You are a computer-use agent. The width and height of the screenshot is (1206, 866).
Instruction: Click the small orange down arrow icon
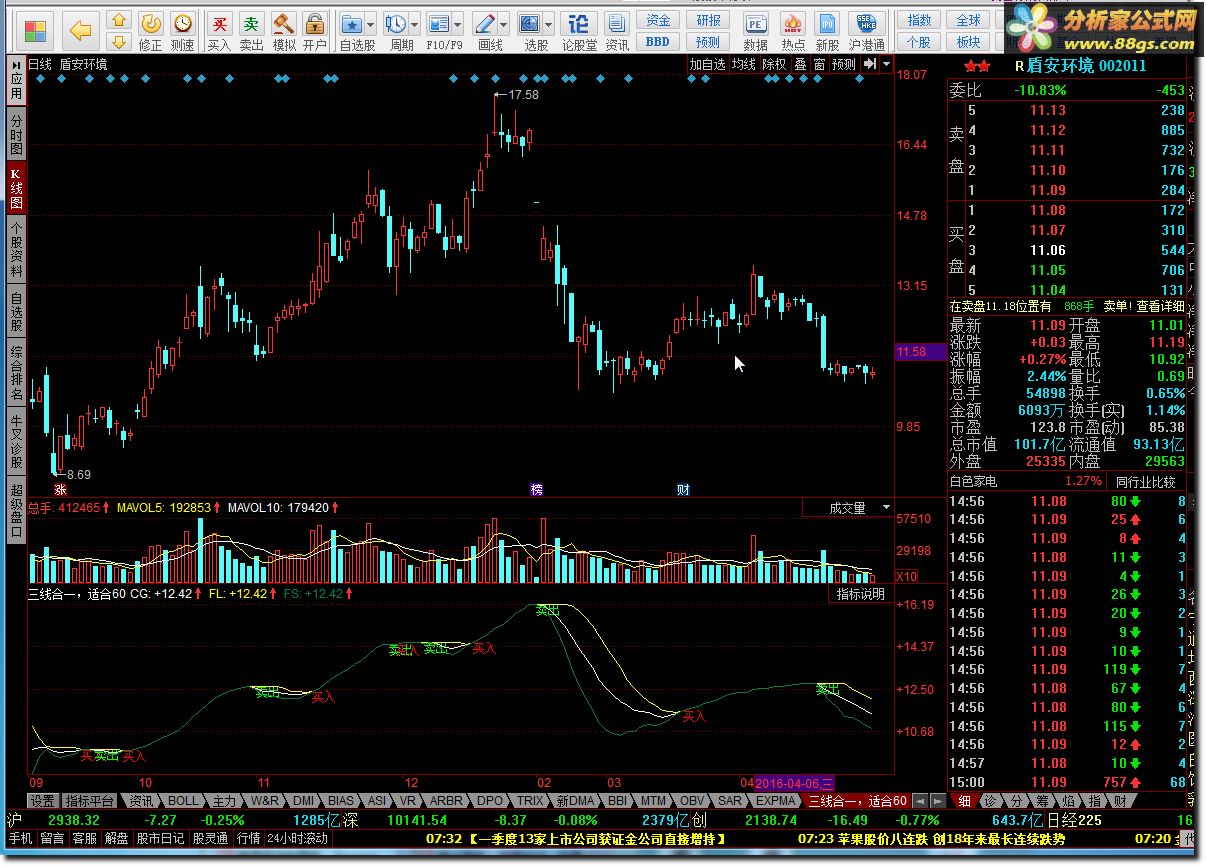coord(119,42)
